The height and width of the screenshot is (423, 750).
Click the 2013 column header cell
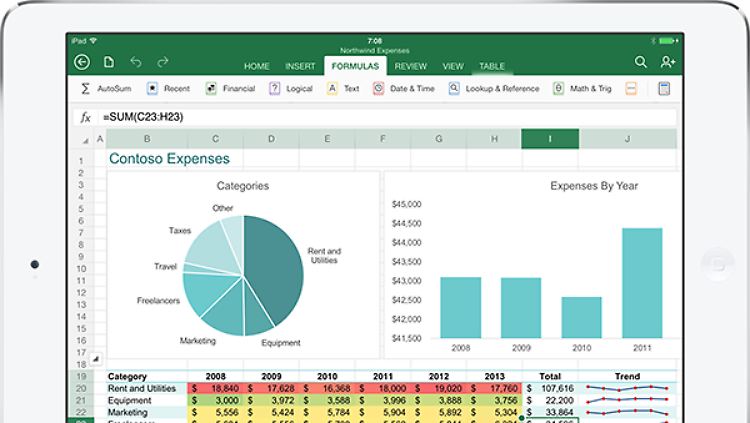(x=494, y=377)
